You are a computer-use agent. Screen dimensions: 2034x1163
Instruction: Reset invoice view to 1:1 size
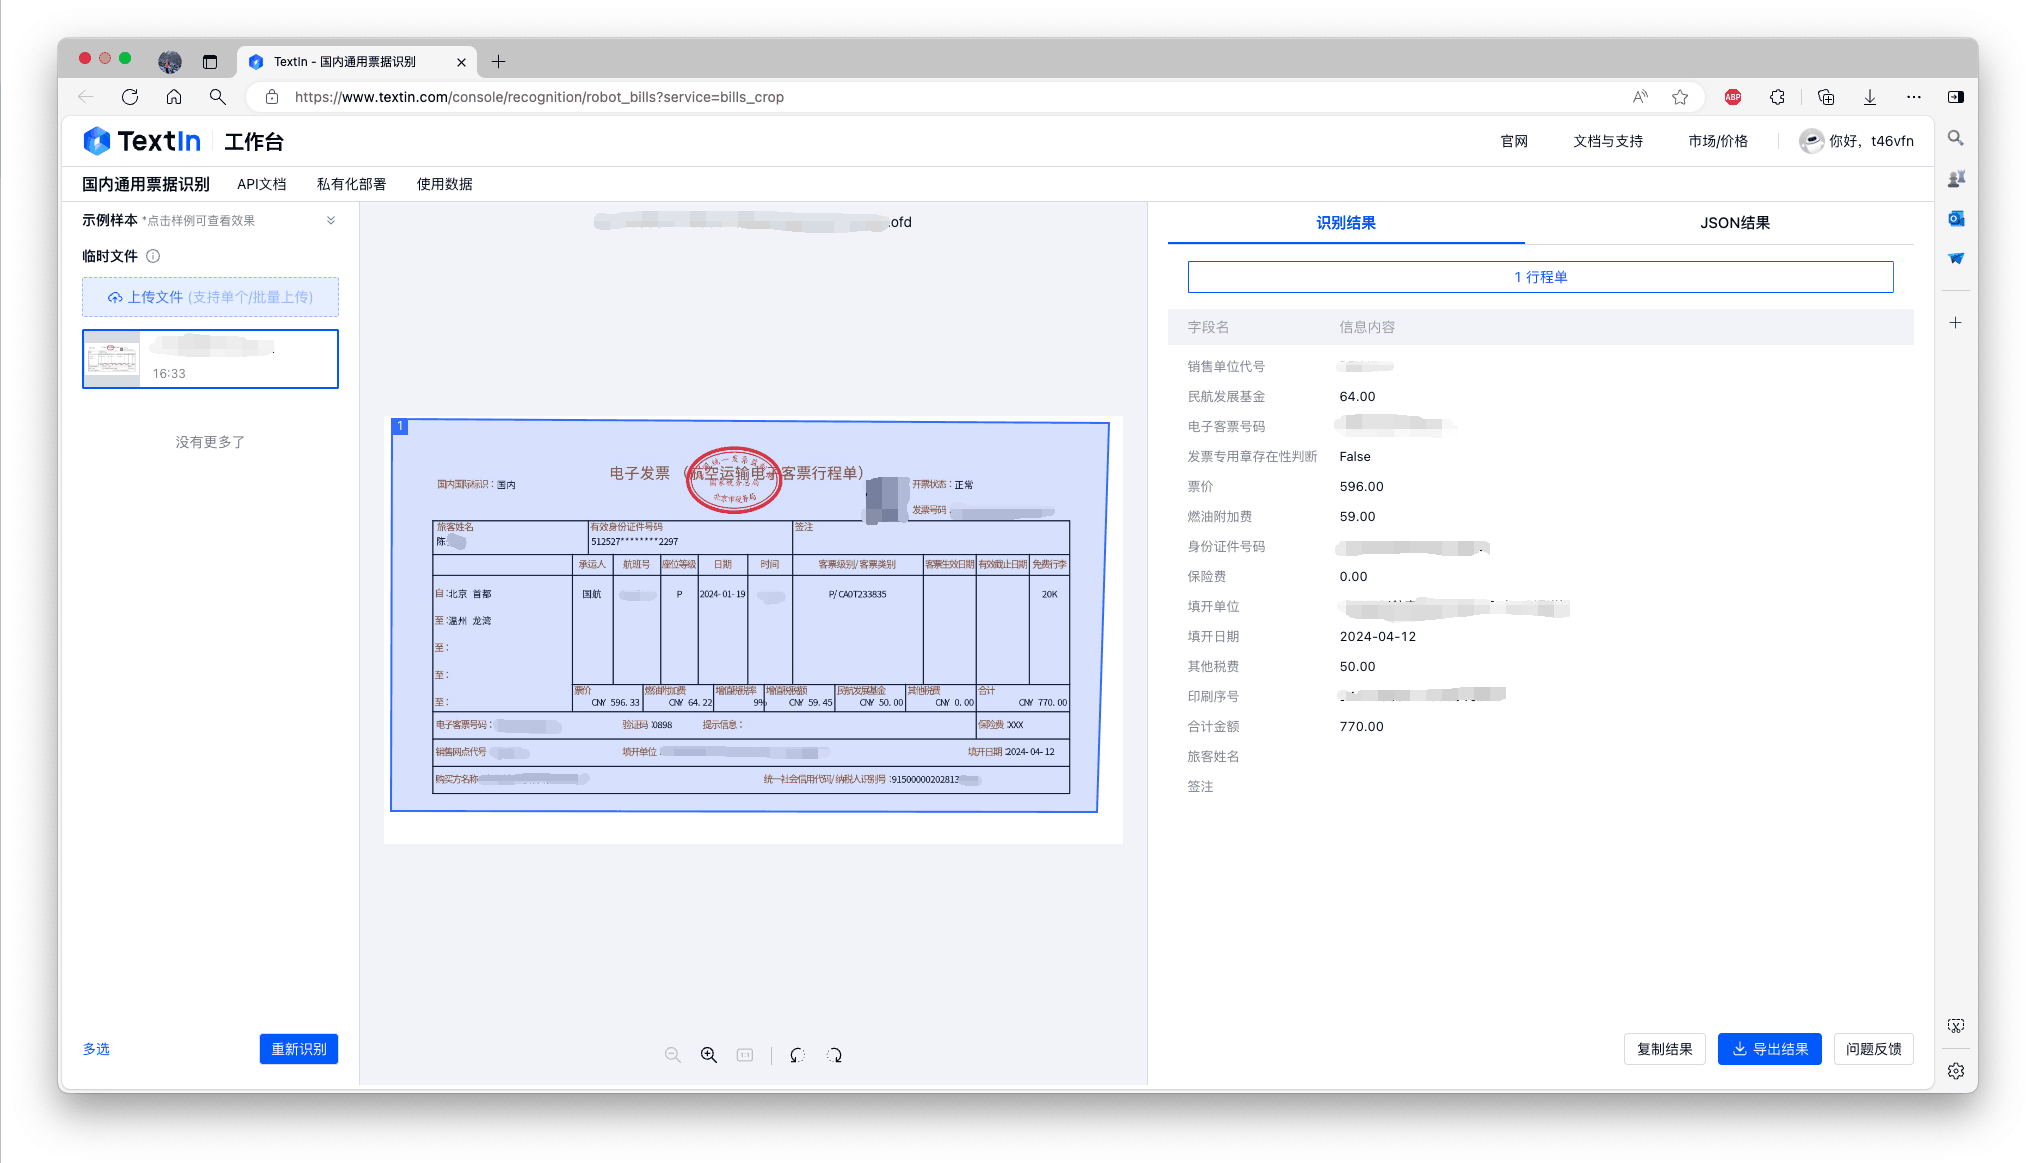[744, 1055]
